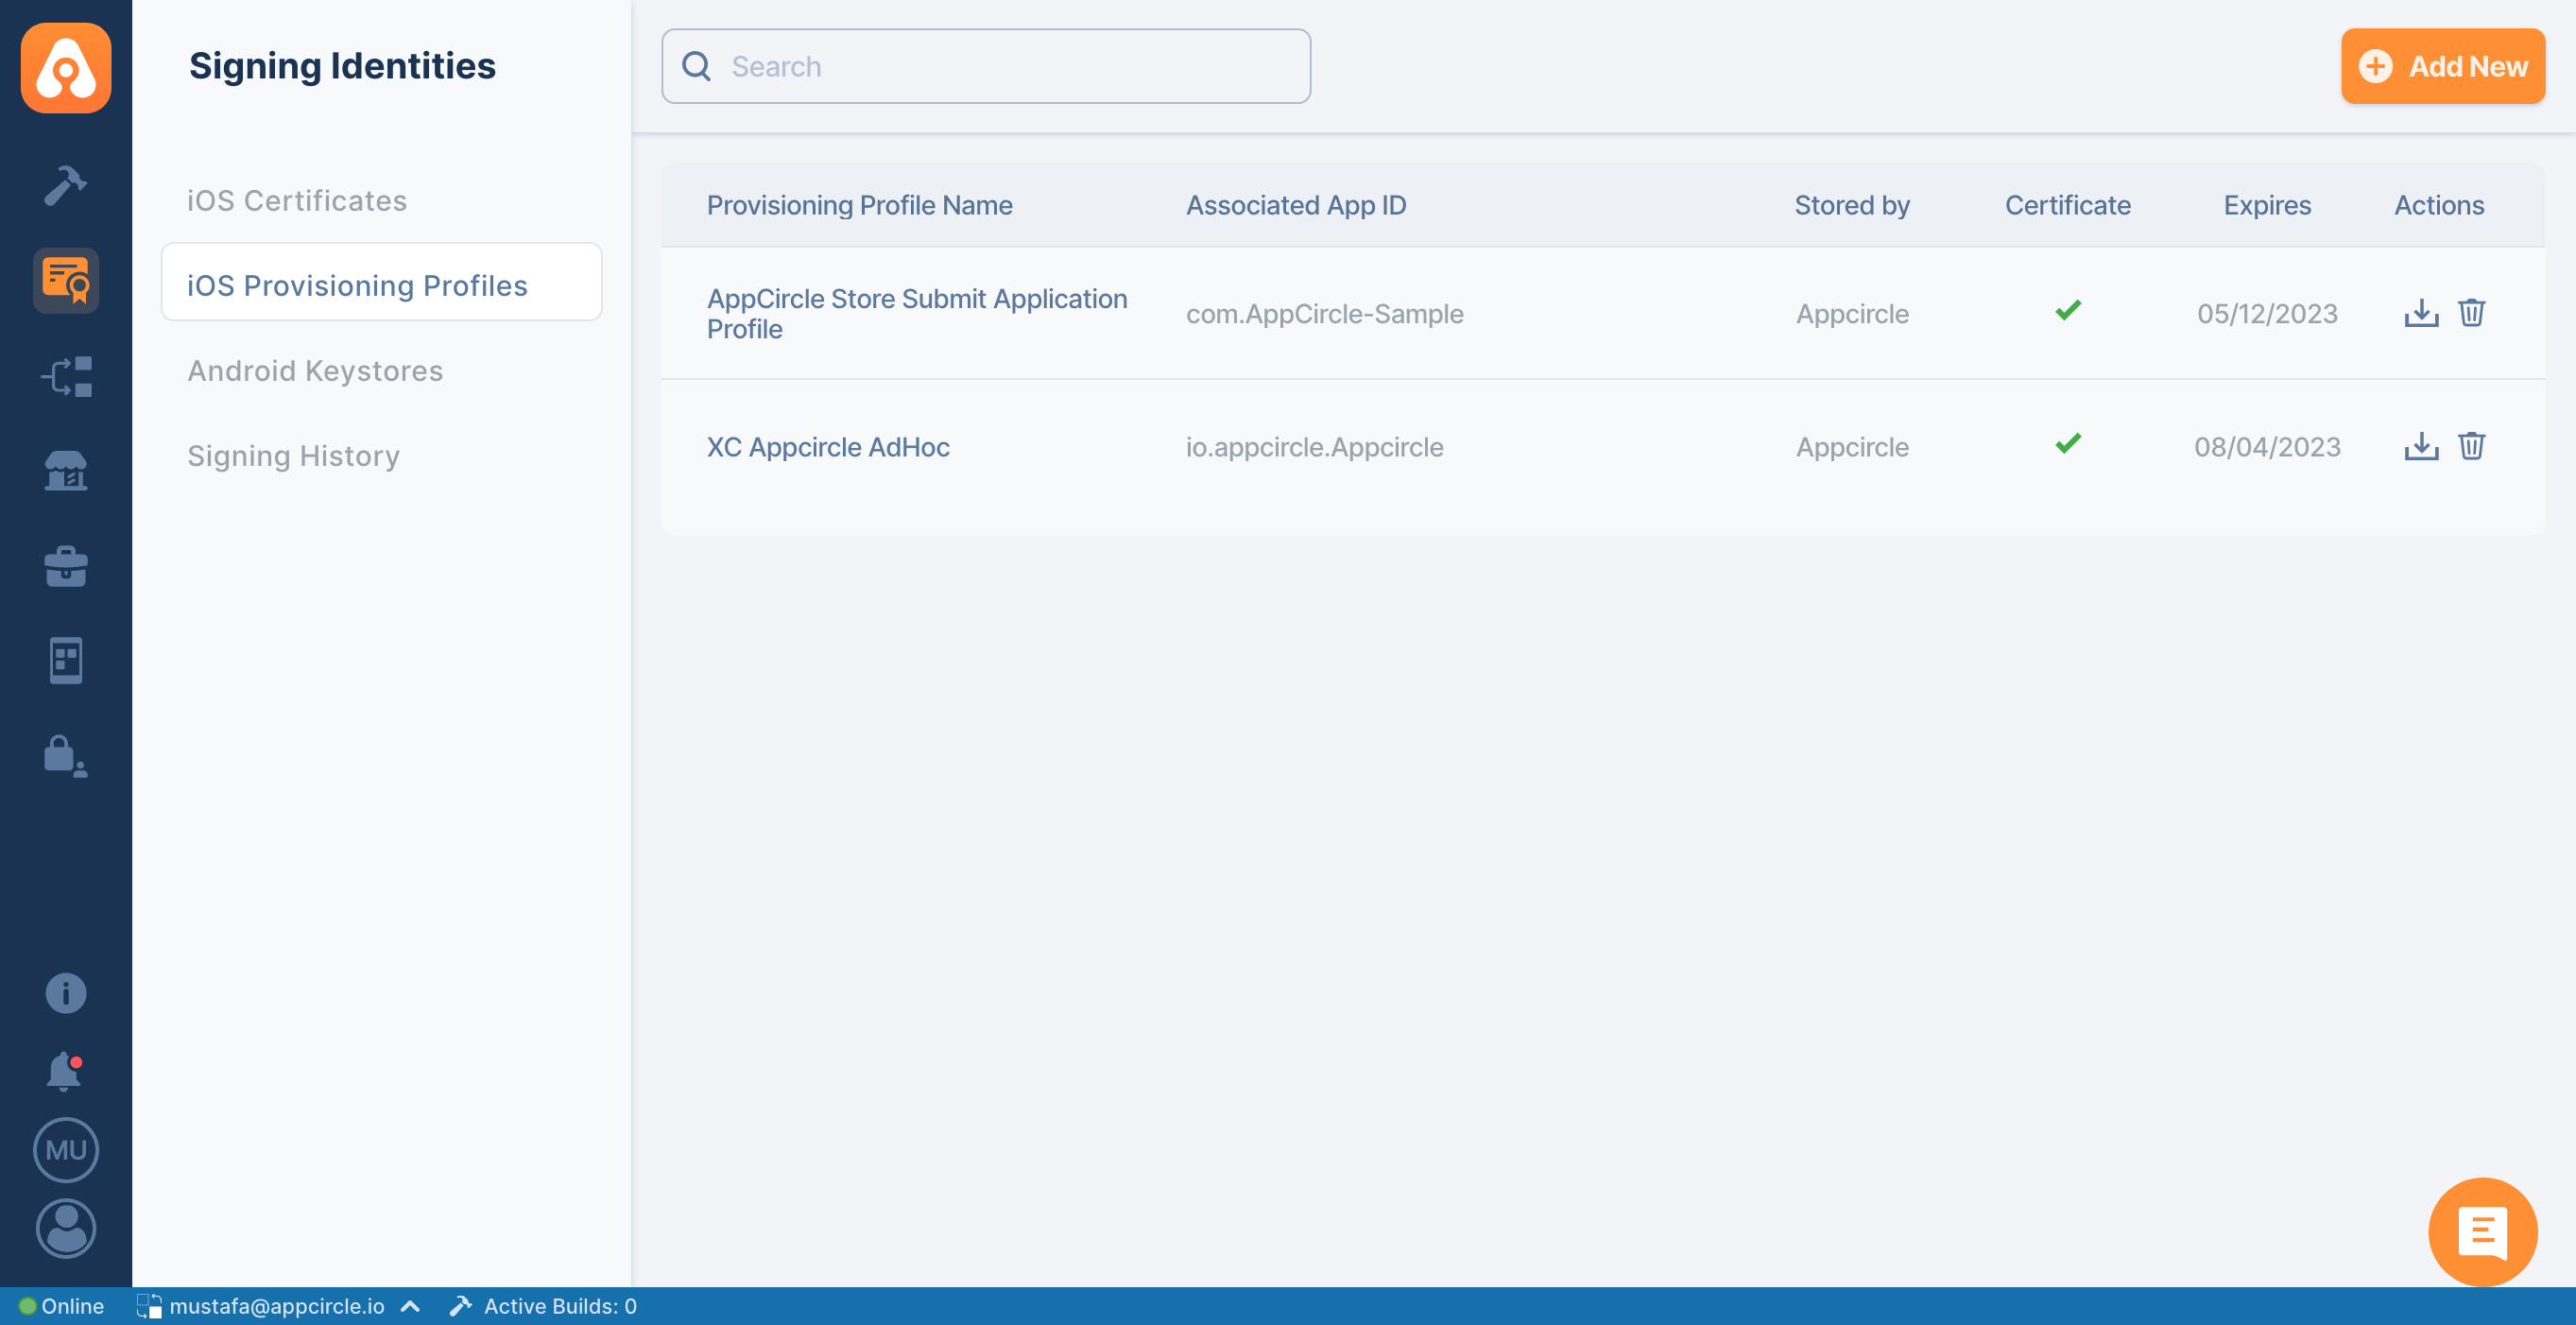Click io.appcircle.Appcircle app ID
Screen dimensions: 2576x1325
click(x=1314, y=446)
